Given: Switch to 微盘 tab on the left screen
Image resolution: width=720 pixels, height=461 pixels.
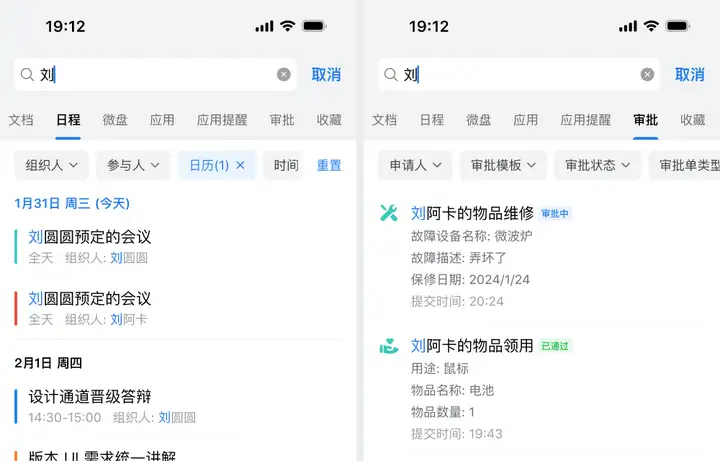Looking at the screenshot, I should tap(115, 120).
